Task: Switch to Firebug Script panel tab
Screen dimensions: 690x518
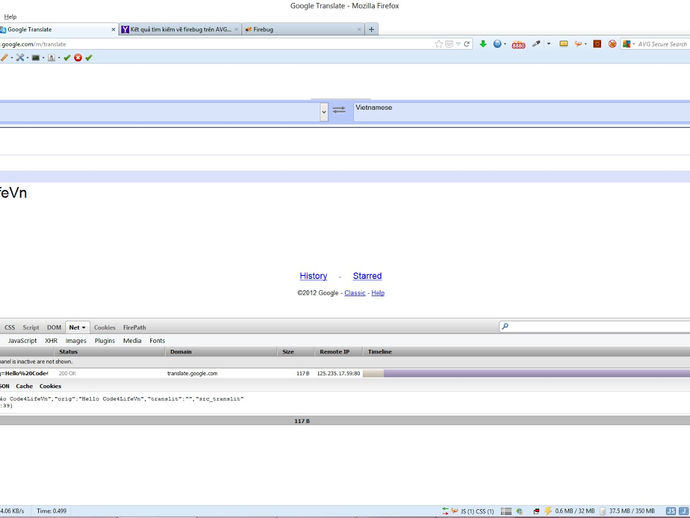Action: click(x=31, y=327)
